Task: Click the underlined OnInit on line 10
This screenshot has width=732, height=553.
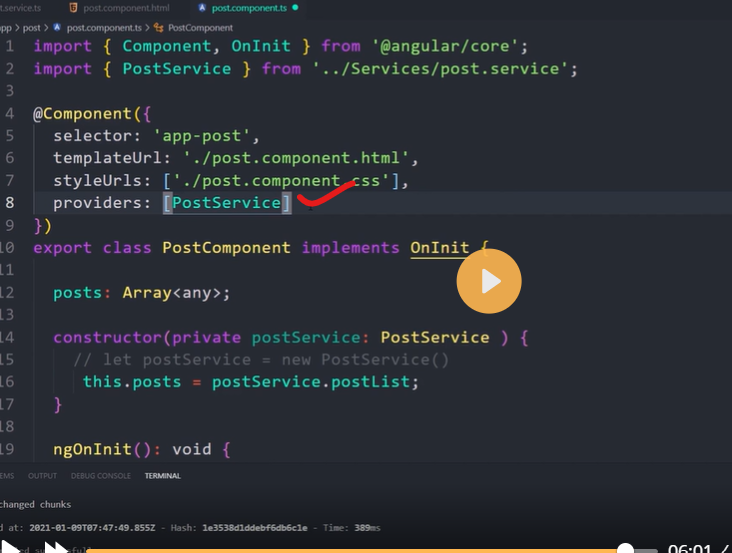Action: (x=439, y=247)
